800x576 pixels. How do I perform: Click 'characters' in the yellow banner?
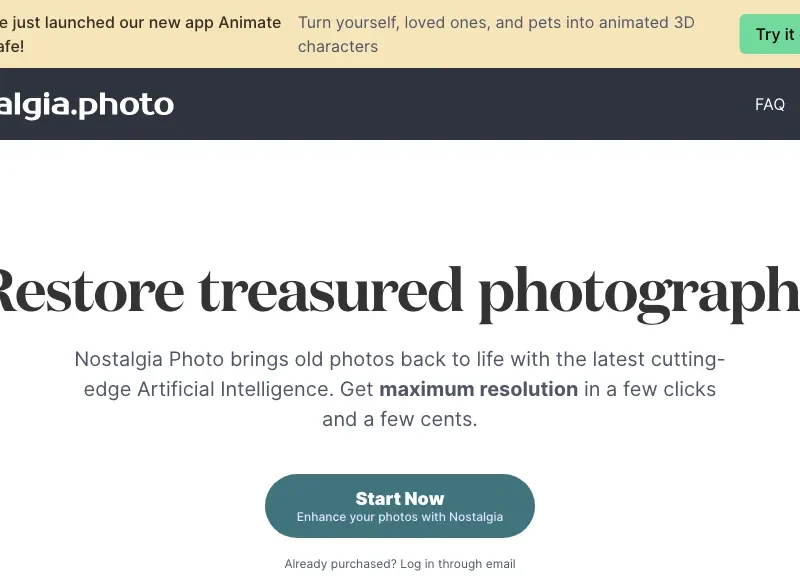click(x=338, y=46)
